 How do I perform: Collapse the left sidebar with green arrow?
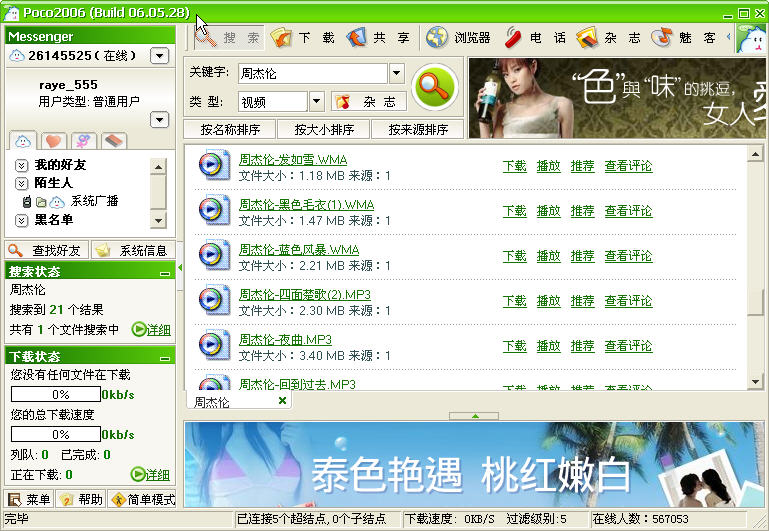[180, 268]
